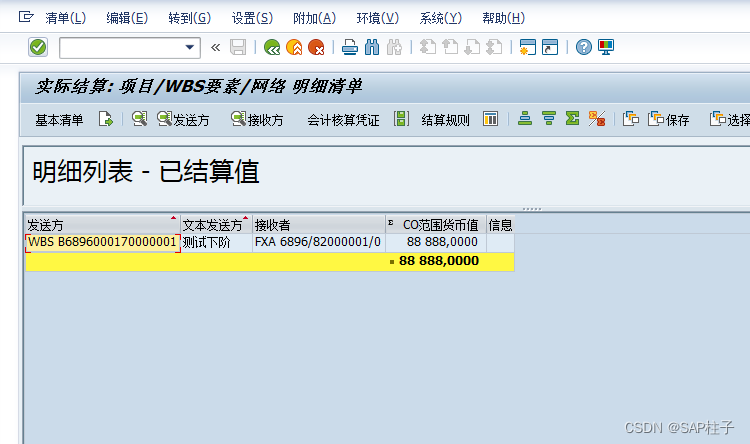Viewport: 750px width, 444px height.
Task: Click the blue Help question mark icon
Action: click(x=584, y=47)
